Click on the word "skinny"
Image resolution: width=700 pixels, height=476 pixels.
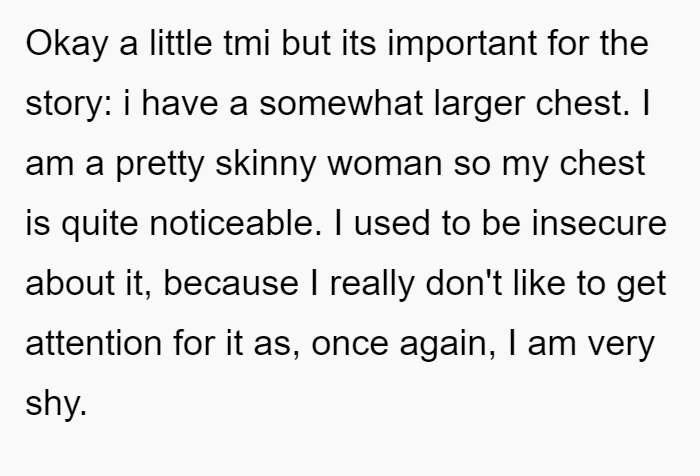[266, 165]
